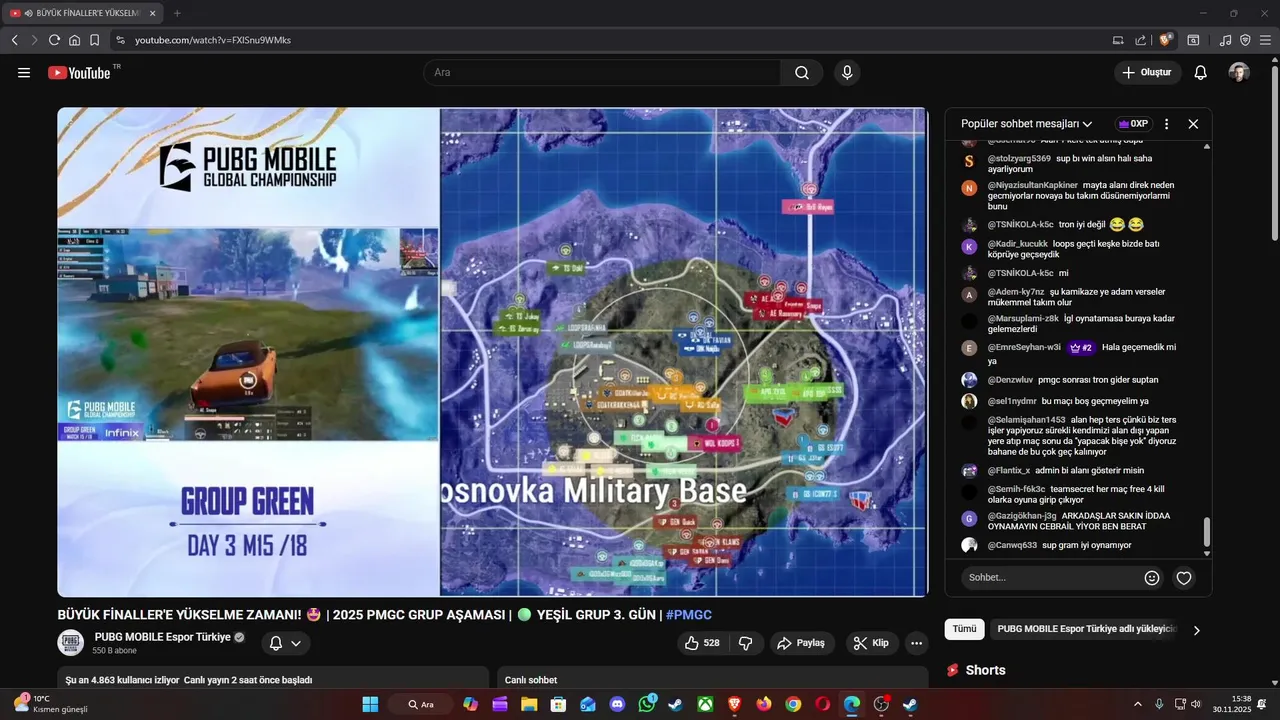This screenshot has height=720, width=1280.
Task: Open Brave playlist music note icon
Action: click(1226, 40)
